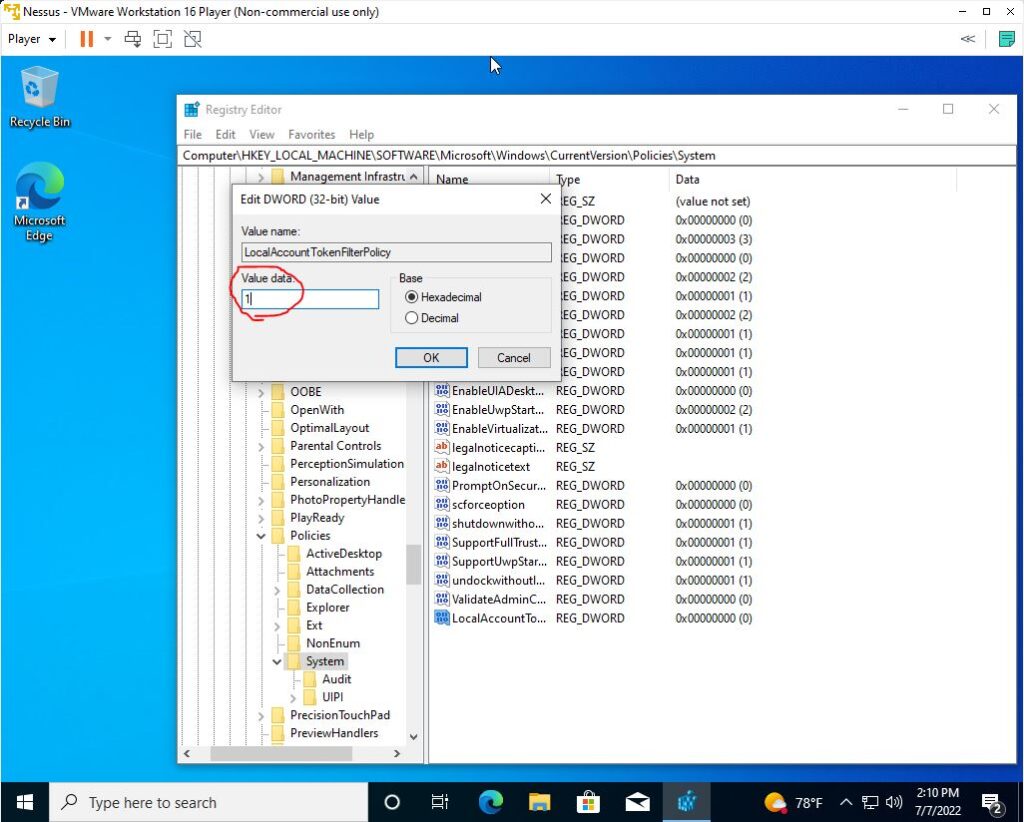Open the Favorites menu in Registry Editor
This screenshot has width=1024, height=822.
[312, 134]
